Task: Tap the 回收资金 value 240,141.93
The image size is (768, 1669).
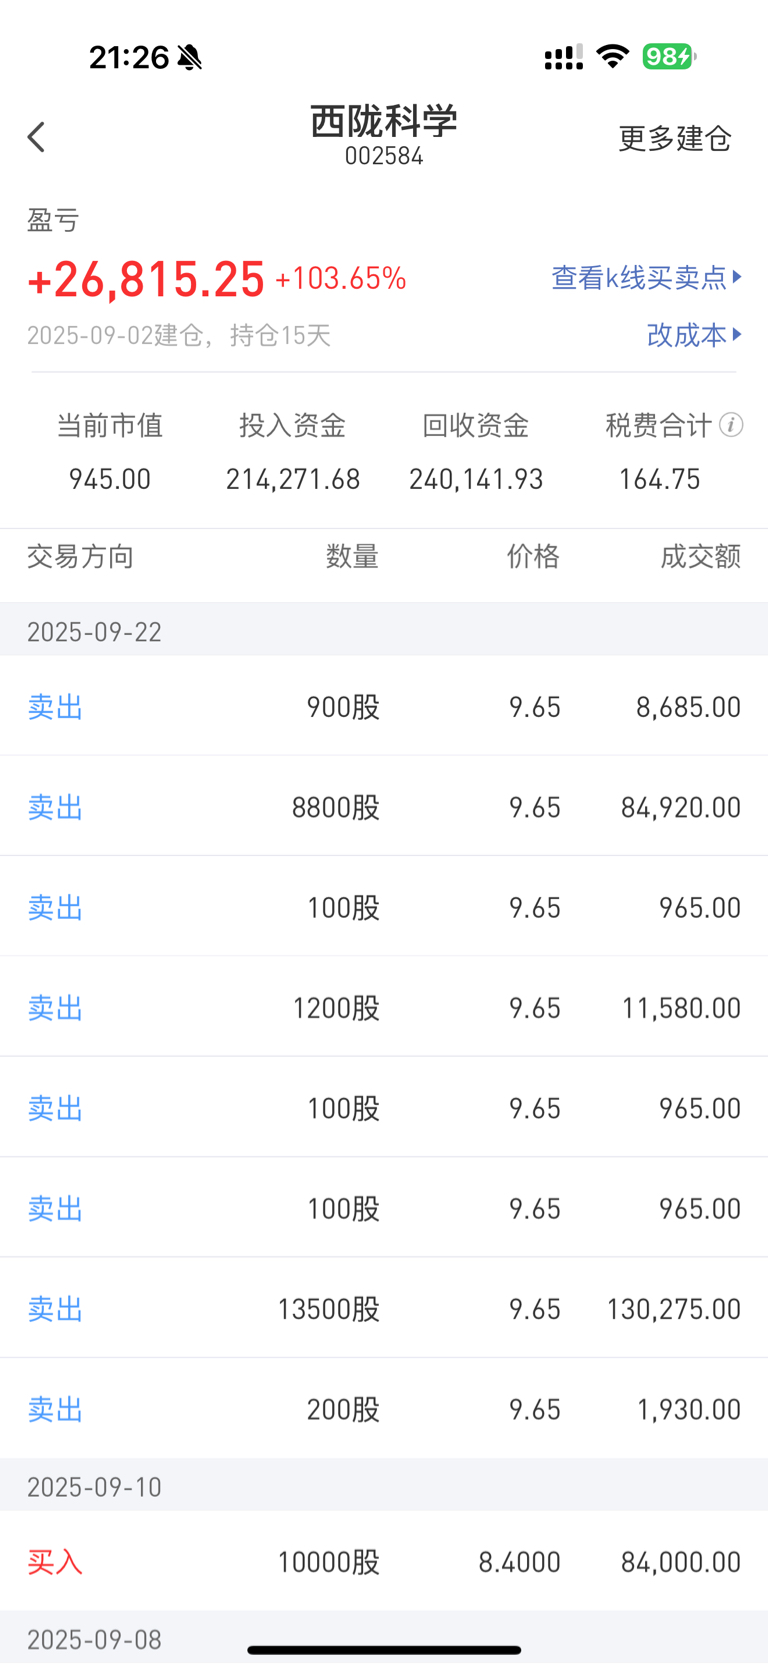Action: [476, 479]
